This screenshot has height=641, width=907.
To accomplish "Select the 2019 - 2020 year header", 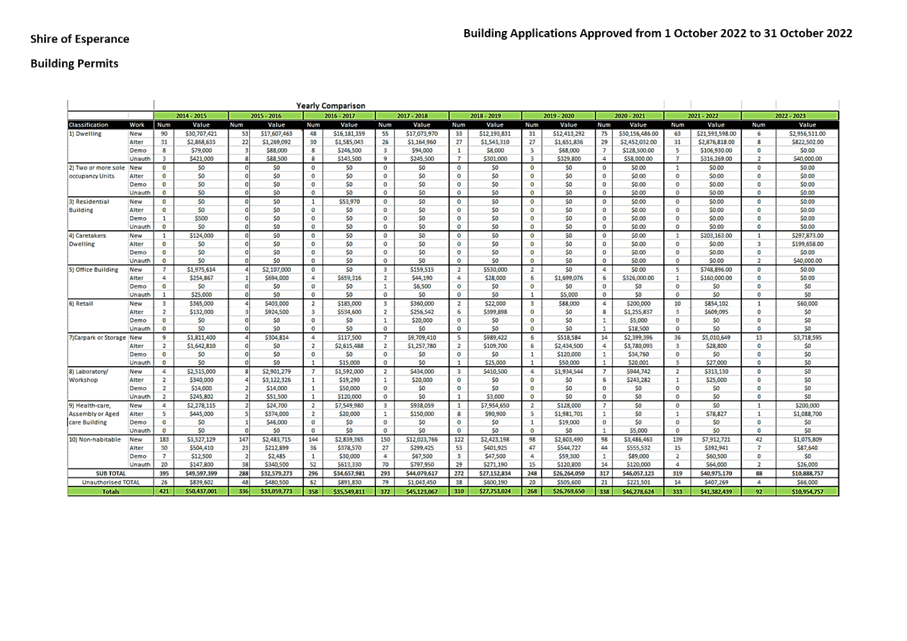I will pos(559,116).
